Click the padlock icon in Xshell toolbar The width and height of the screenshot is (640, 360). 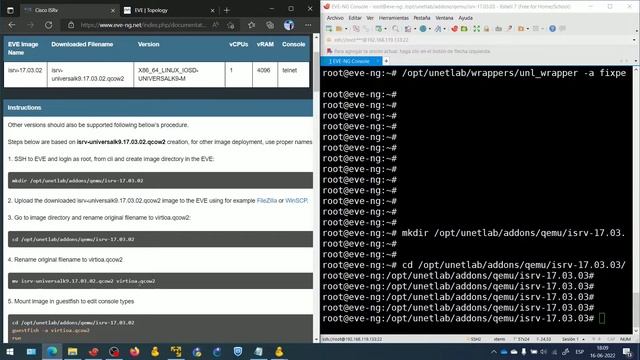486,29
